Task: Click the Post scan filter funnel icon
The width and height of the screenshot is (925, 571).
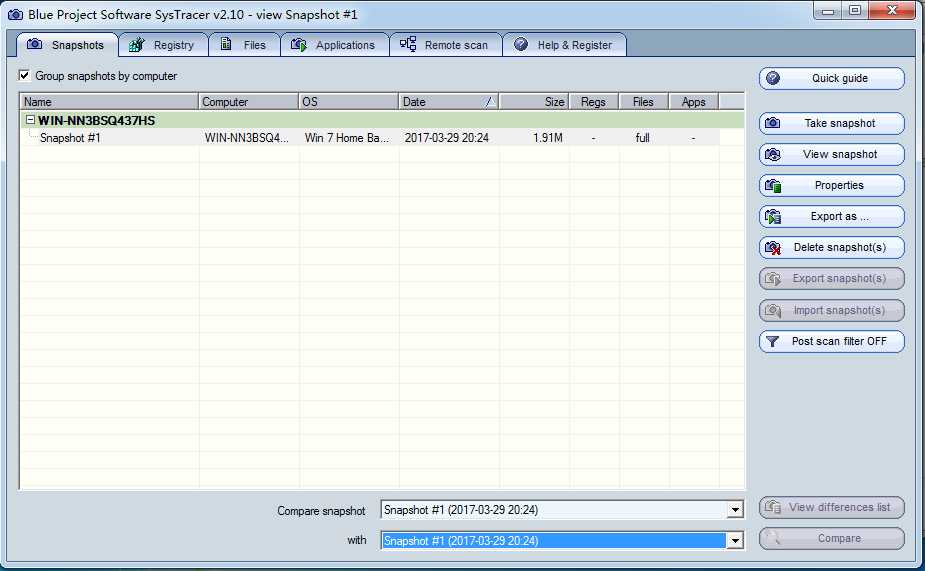Action: 772,342
